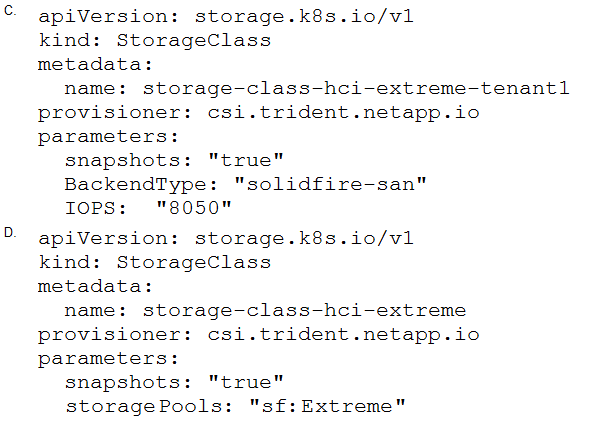This screenshot has height=425, width=590.
Task: Select answer option C label
Action: [x=10, y=11]
